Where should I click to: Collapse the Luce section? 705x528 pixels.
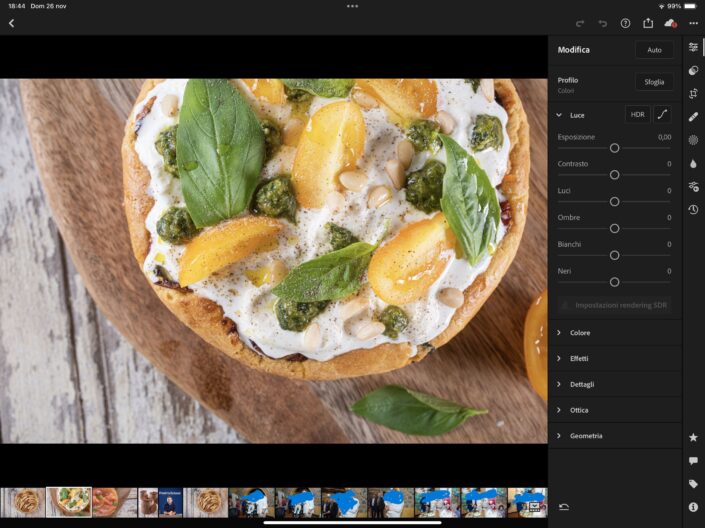tap(559, 115)
